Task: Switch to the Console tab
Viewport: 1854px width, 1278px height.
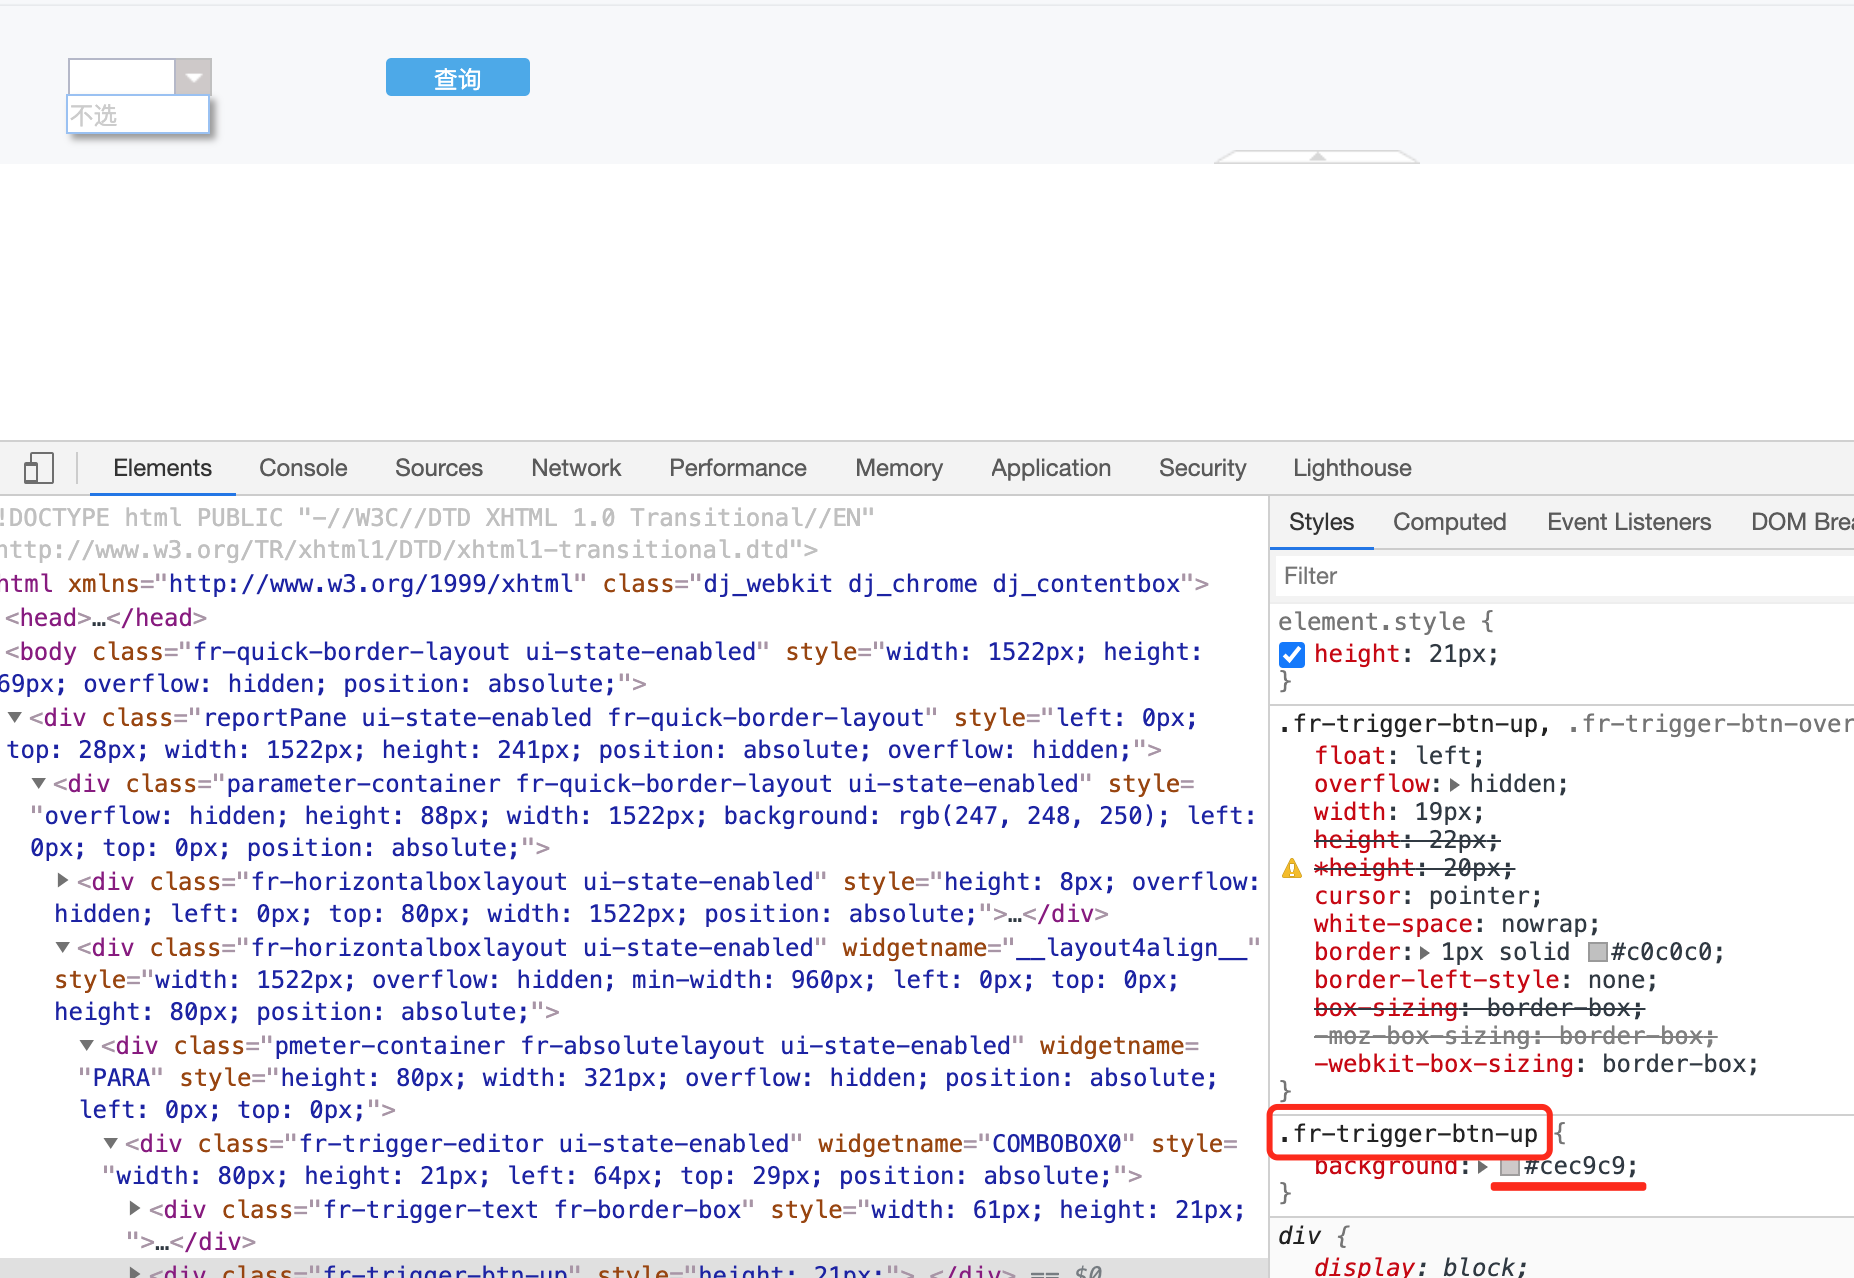Action: click(x=303, y=468)
